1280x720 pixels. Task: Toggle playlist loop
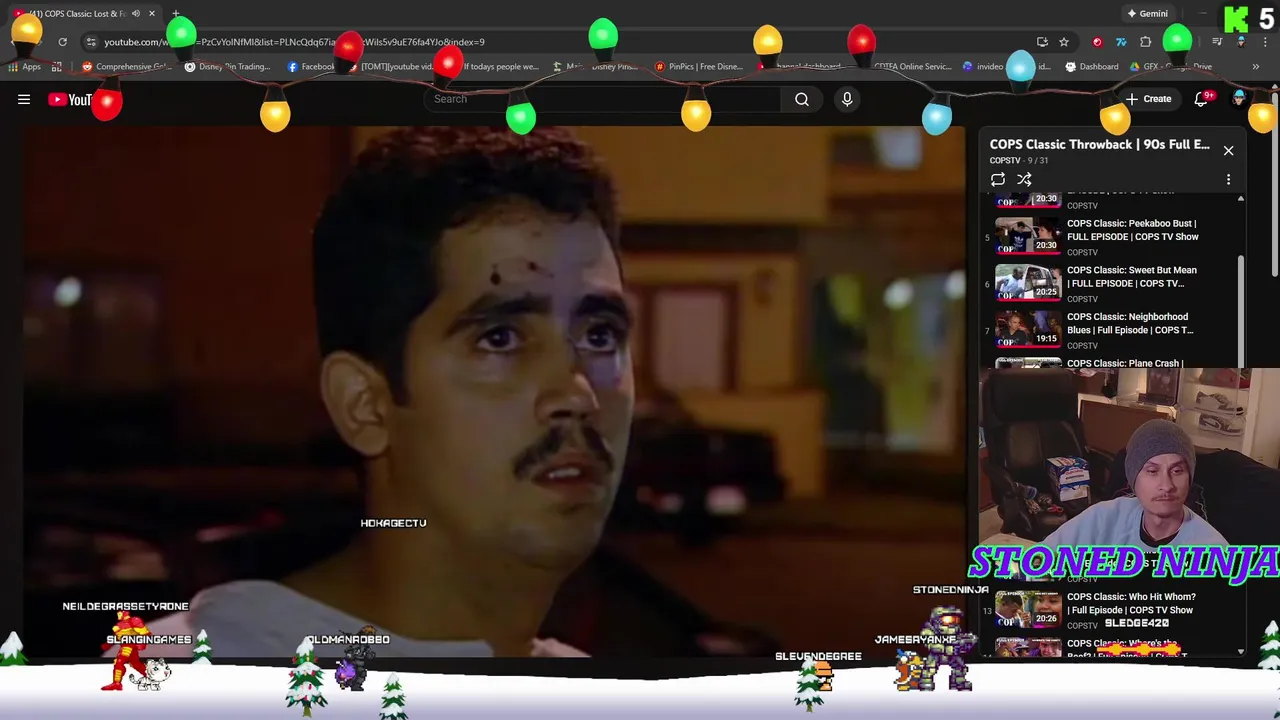tap(998, 180)
